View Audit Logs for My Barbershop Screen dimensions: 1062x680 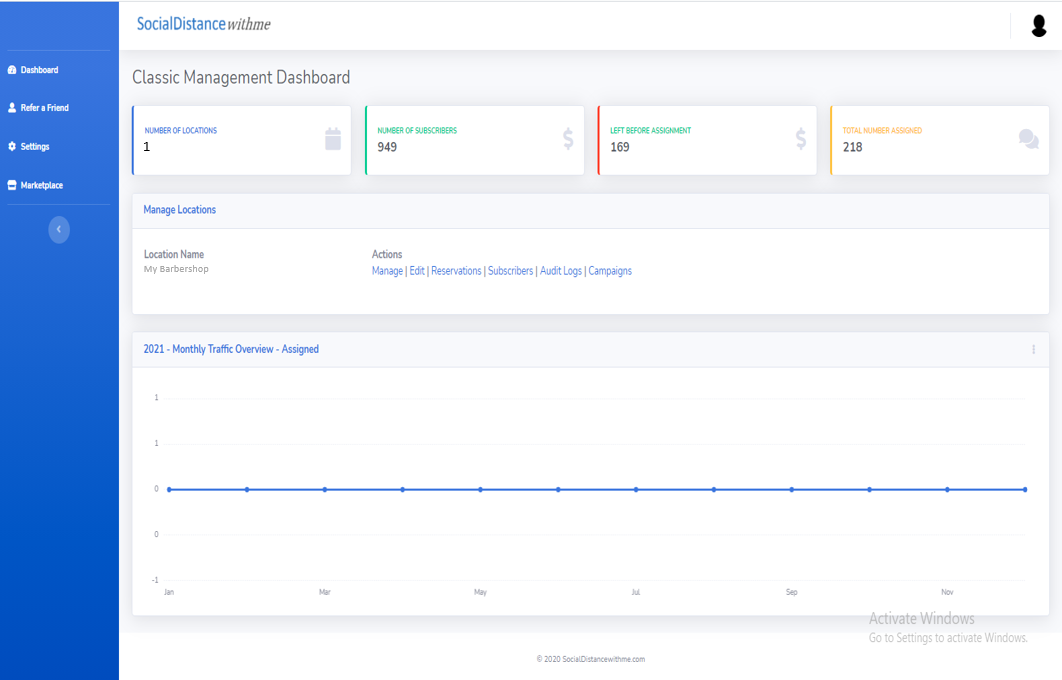point(560,271)
